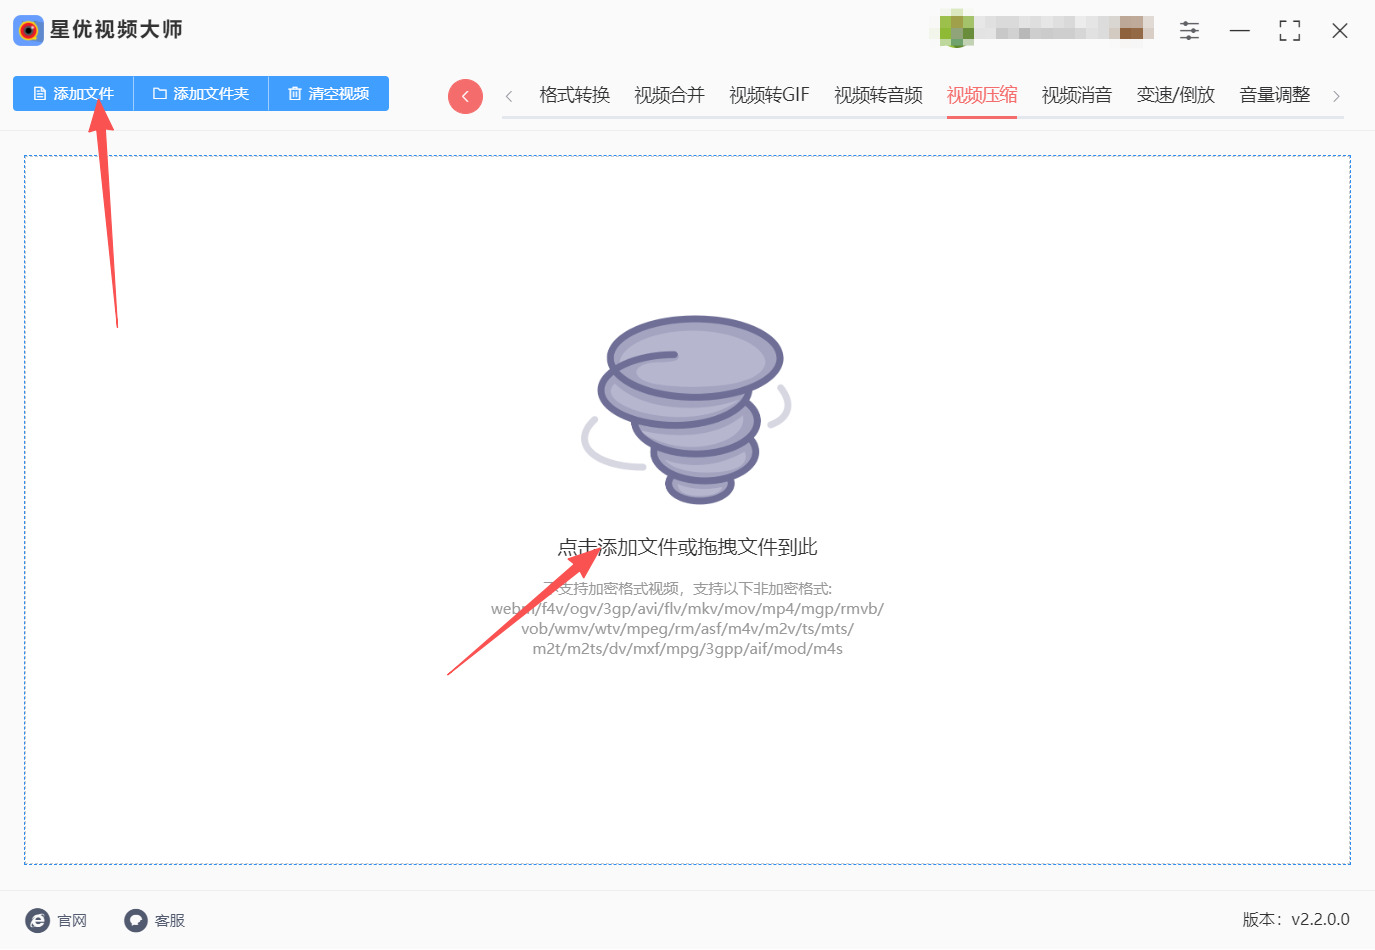Open the 变速/倒放 tab

(1176, 95)
